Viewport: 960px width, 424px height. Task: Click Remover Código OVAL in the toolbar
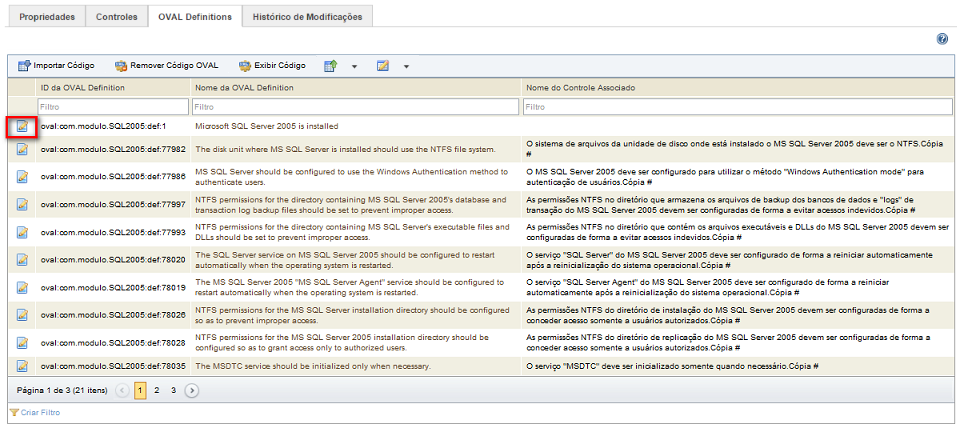(x=166, y=65)
